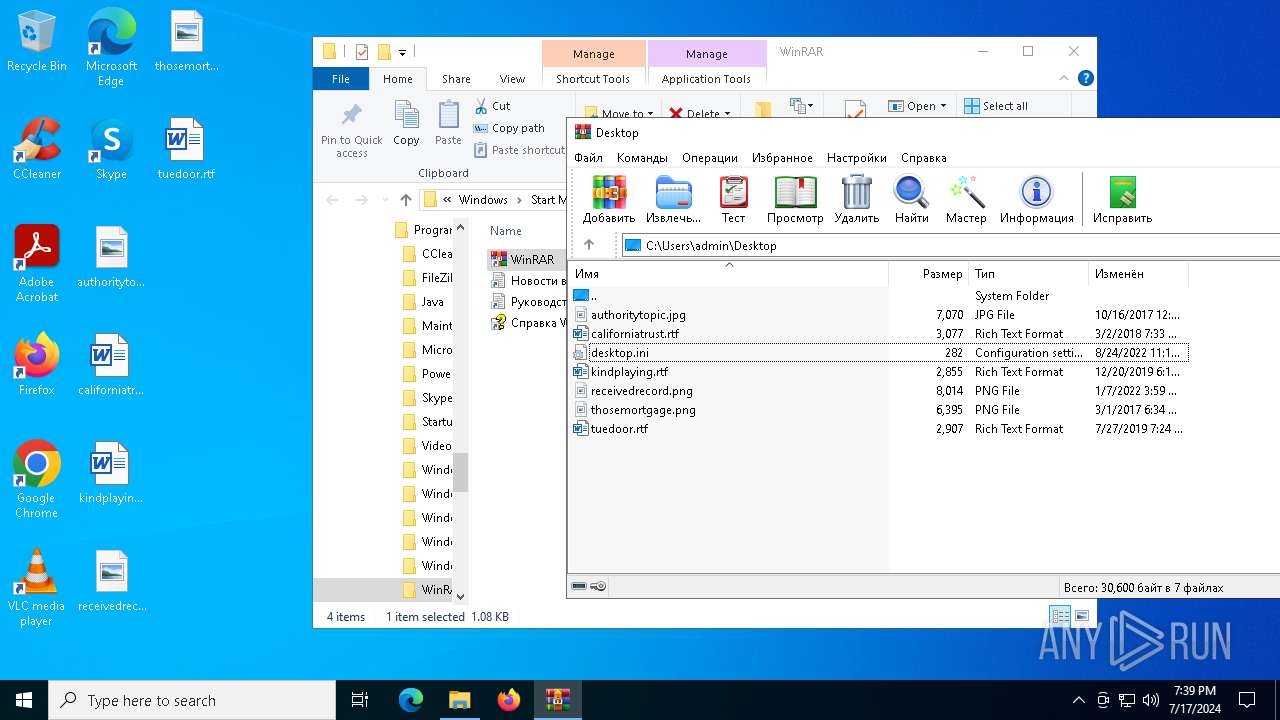
Task: Open the Избранное menu
Action: point(782,158)
